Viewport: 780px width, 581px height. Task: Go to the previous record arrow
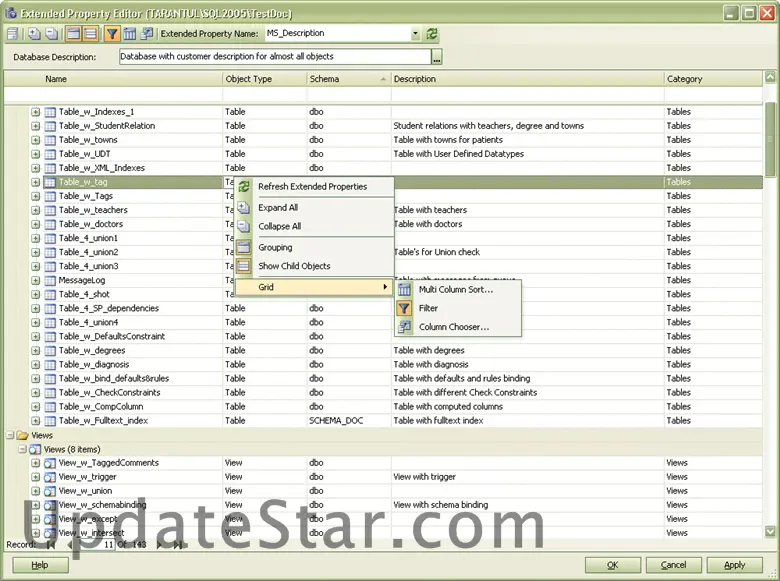pos(69,545)
